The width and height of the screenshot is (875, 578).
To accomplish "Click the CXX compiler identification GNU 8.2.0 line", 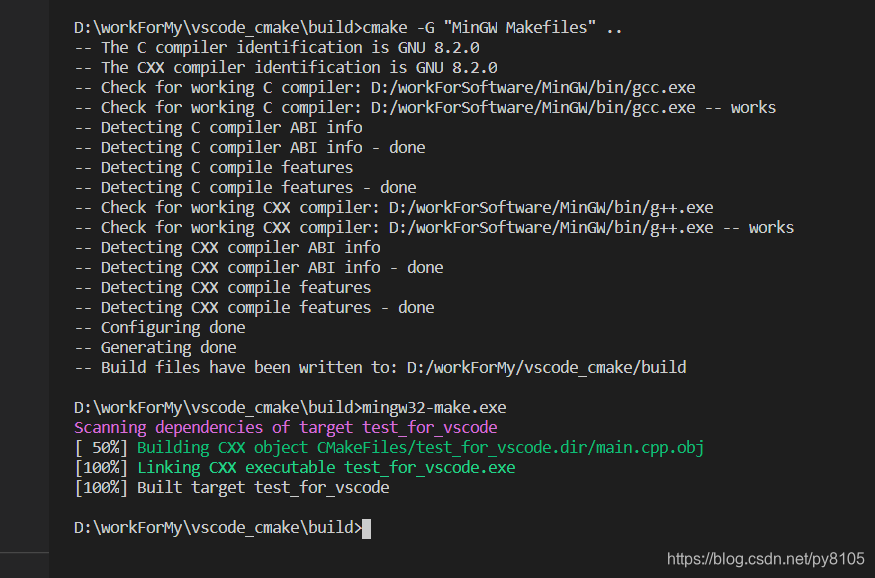I will [286, 68].
